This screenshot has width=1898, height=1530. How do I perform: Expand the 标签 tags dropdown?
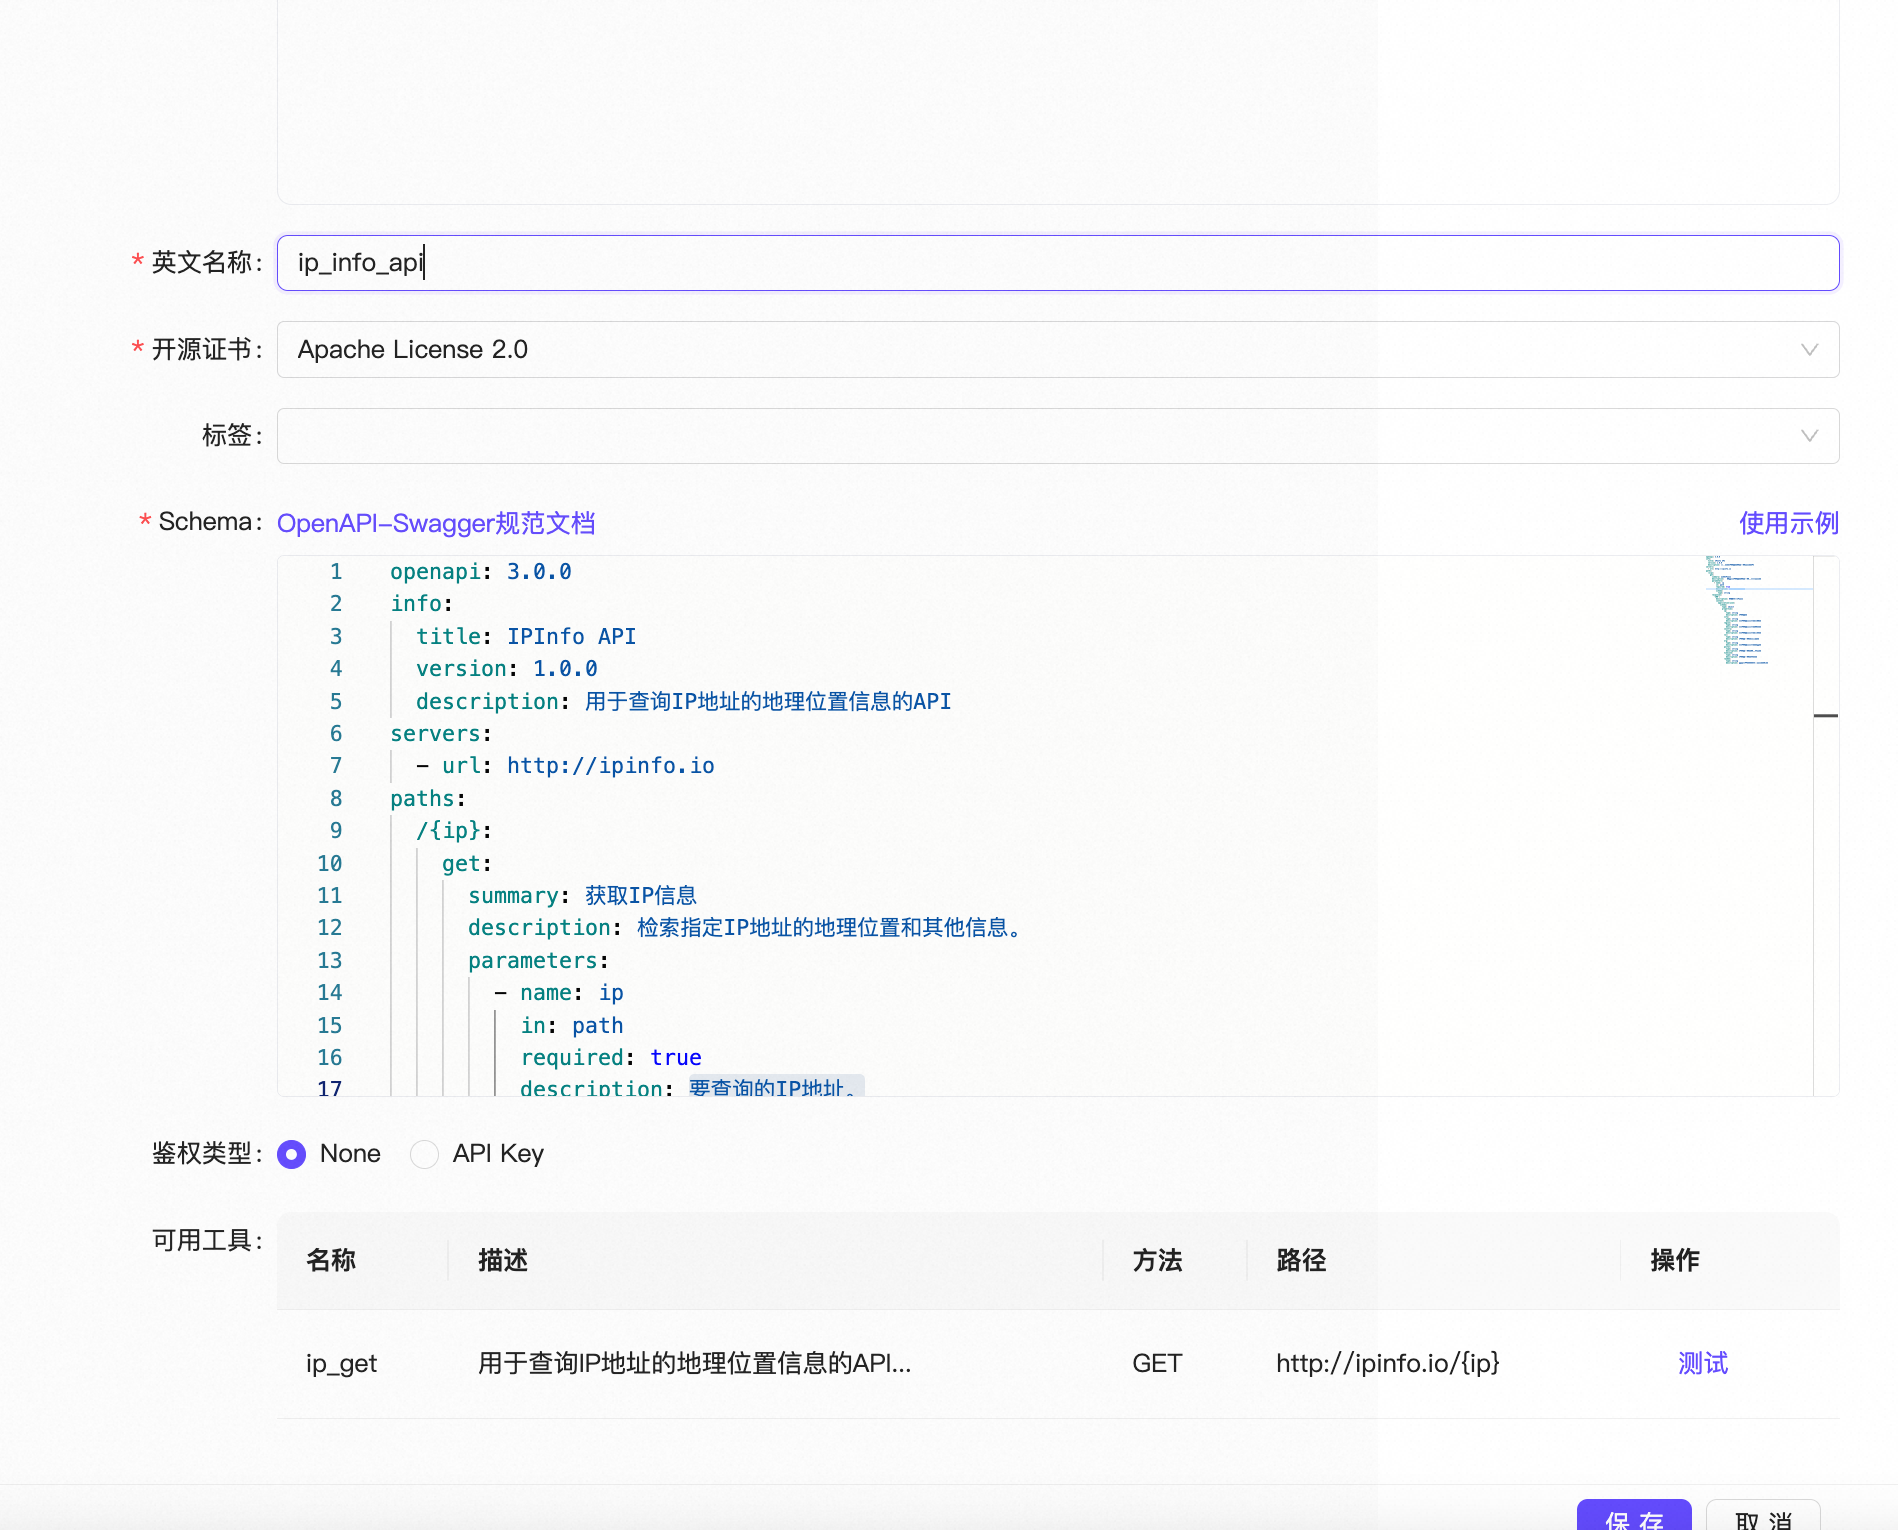1058,436
